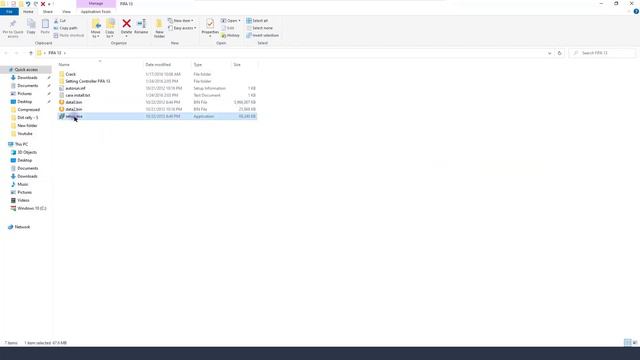This screenshot has width=640, height=360.
Task: Click the Up one level arrow
Action: coord(31,53)
